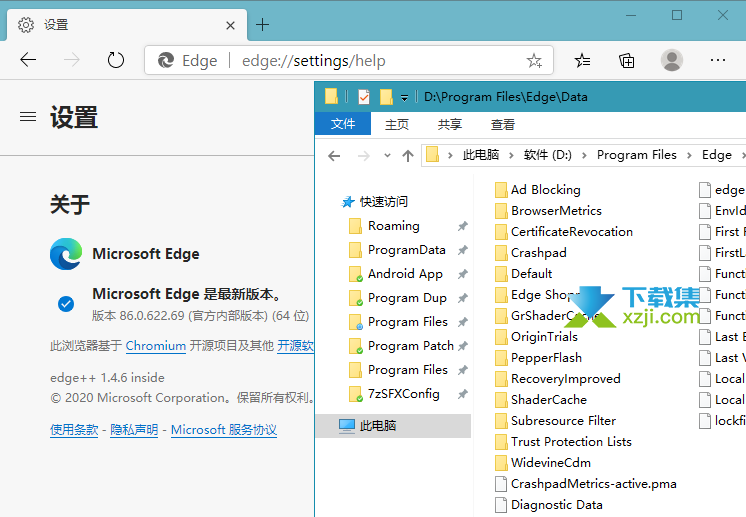
Task: Go back in File Explorer
Action: [x=334, y=156]
